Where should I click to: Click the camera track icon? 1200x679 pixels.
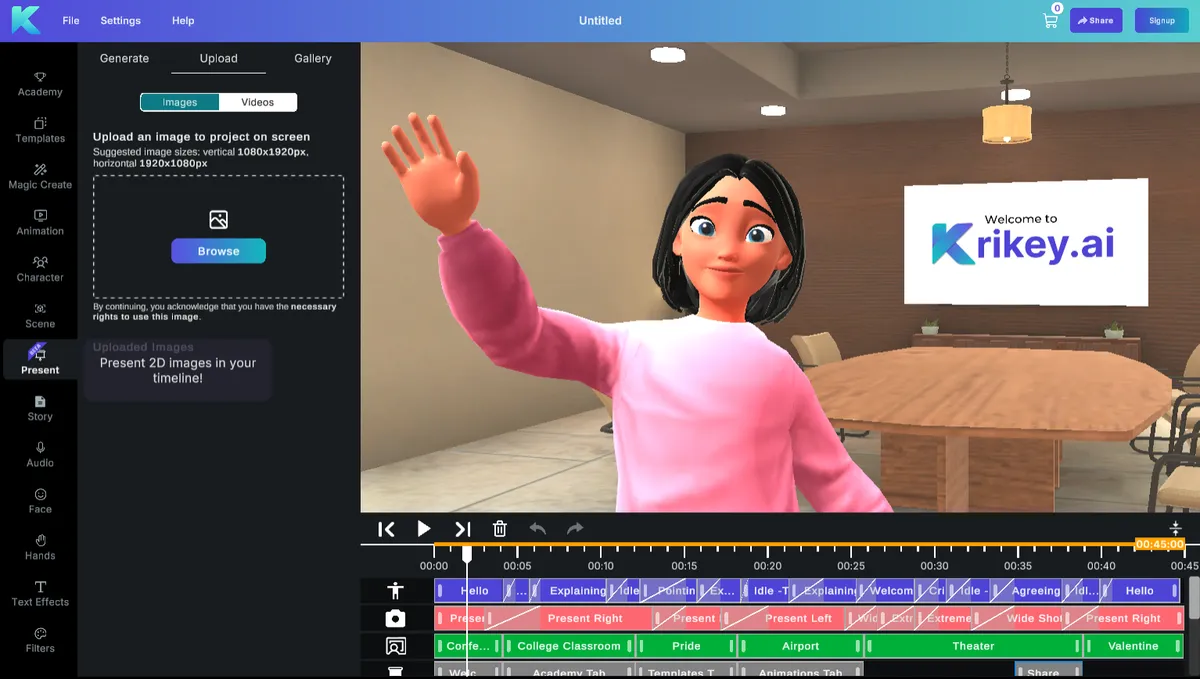click(x=396, y=619)
